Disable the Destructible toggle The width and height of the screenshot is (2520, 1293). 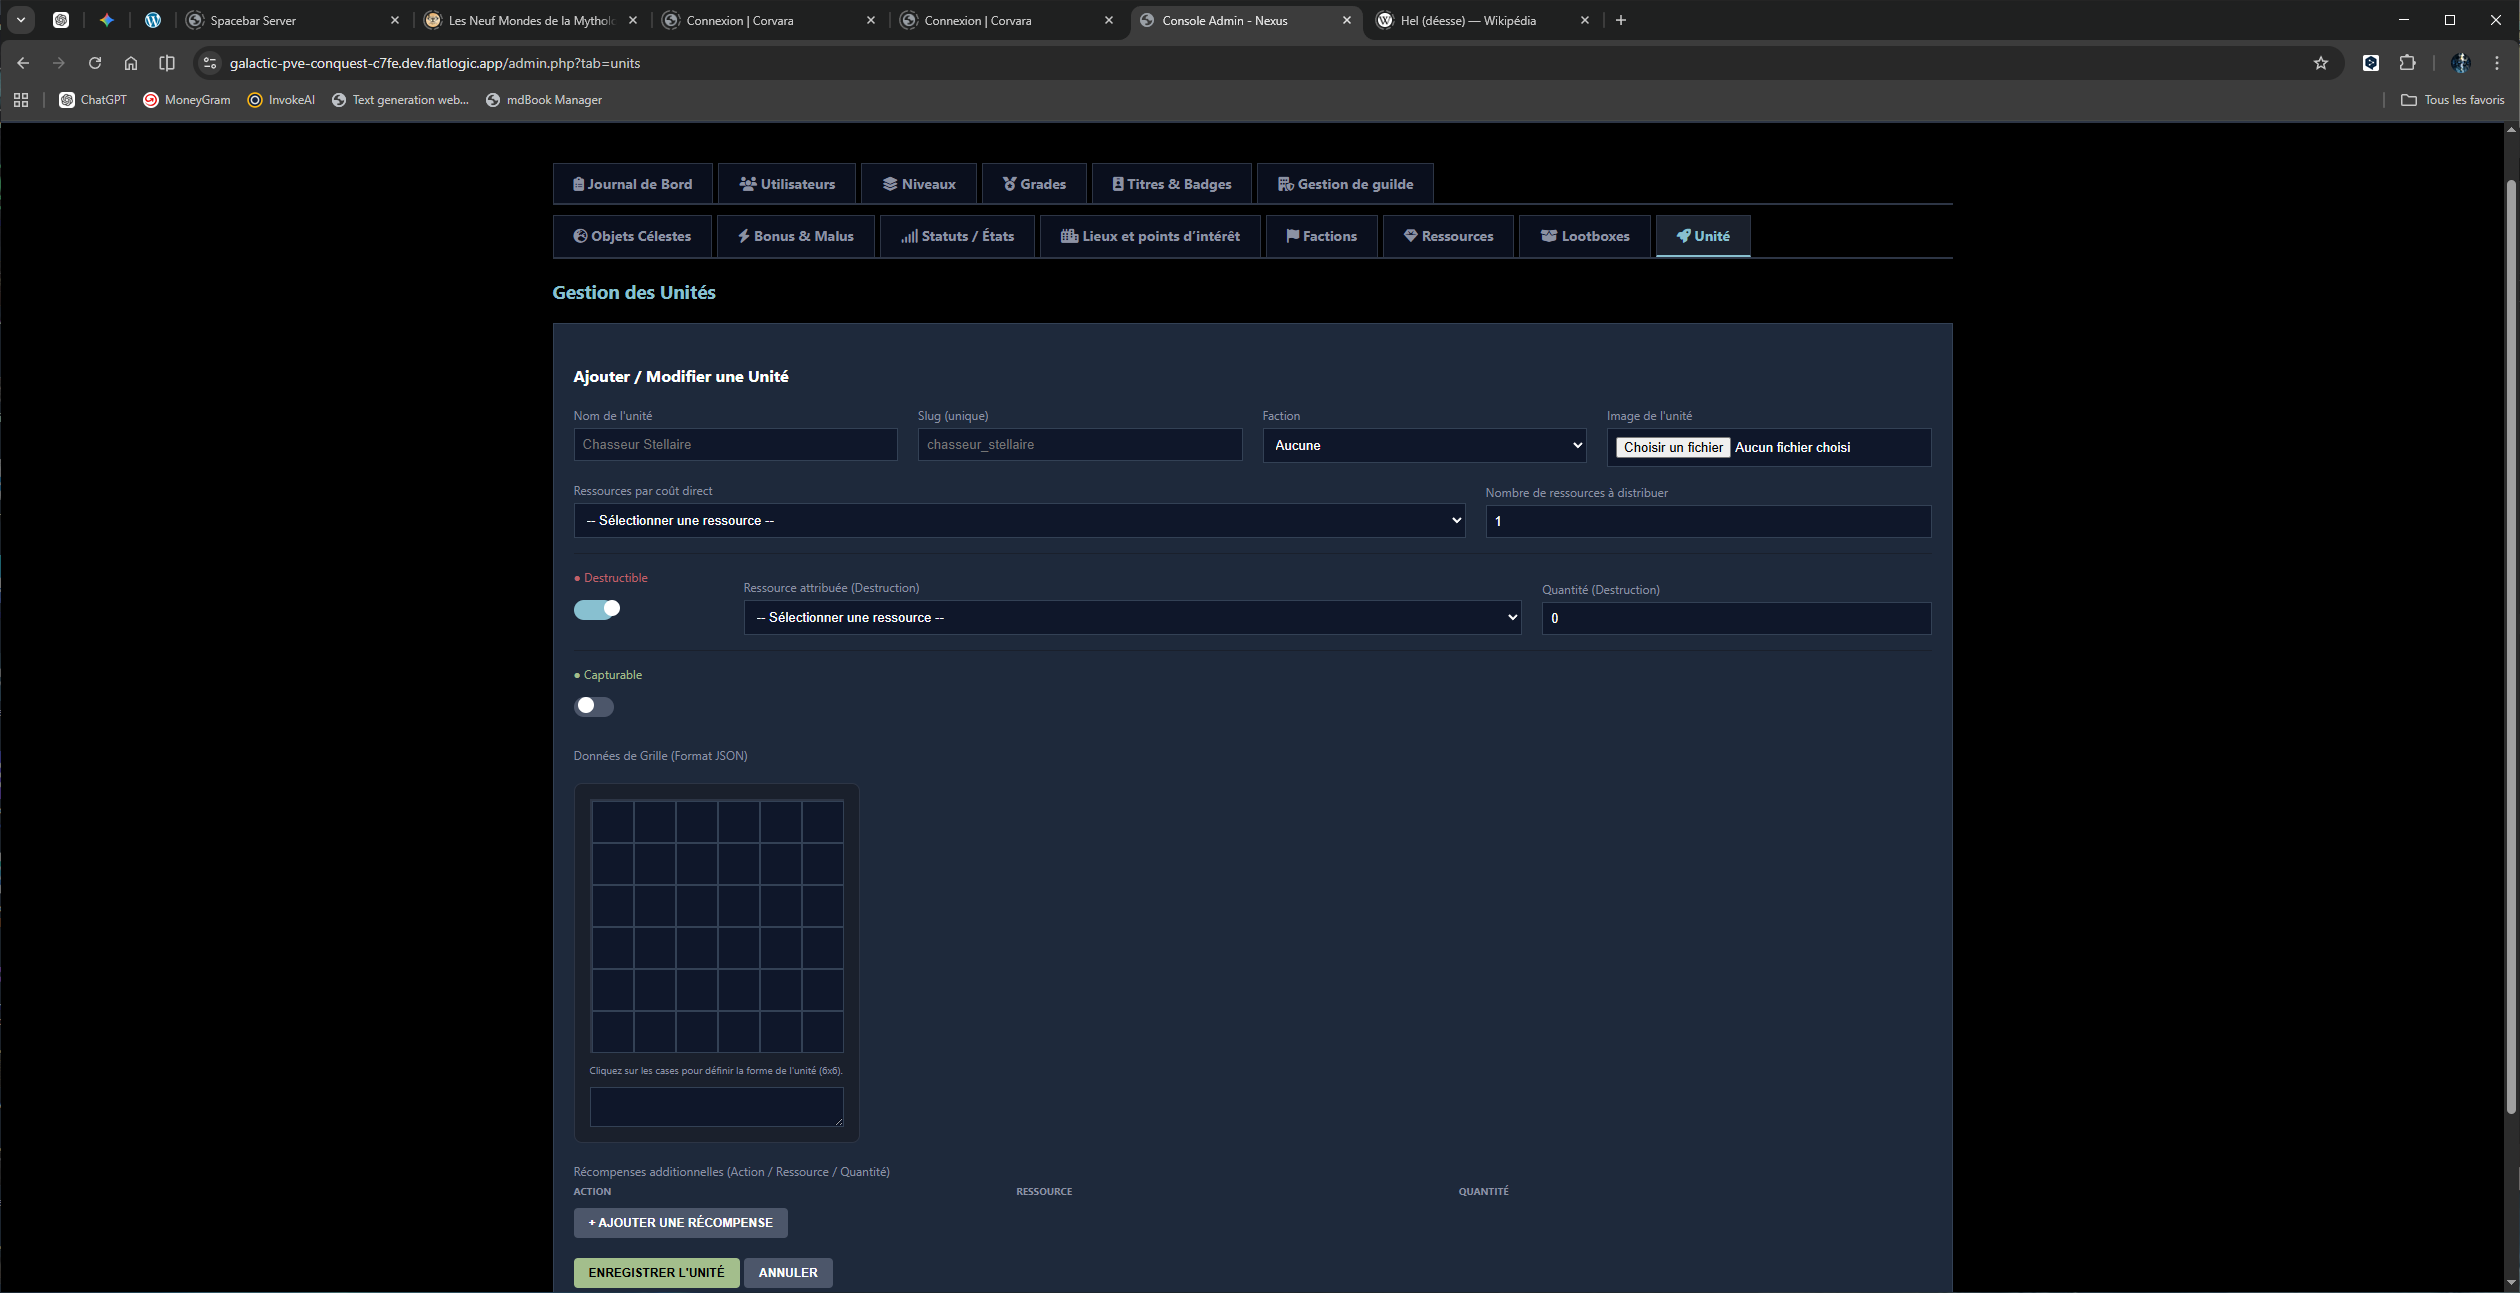click(597, 609)
